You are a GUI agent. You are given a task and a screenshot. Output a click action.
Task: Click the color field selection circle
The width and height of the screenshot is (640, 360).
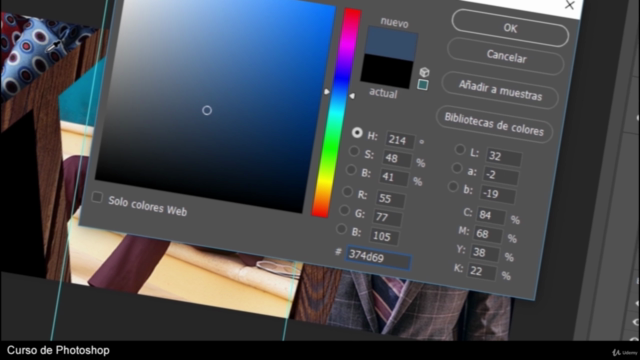(x=207, y=110)
